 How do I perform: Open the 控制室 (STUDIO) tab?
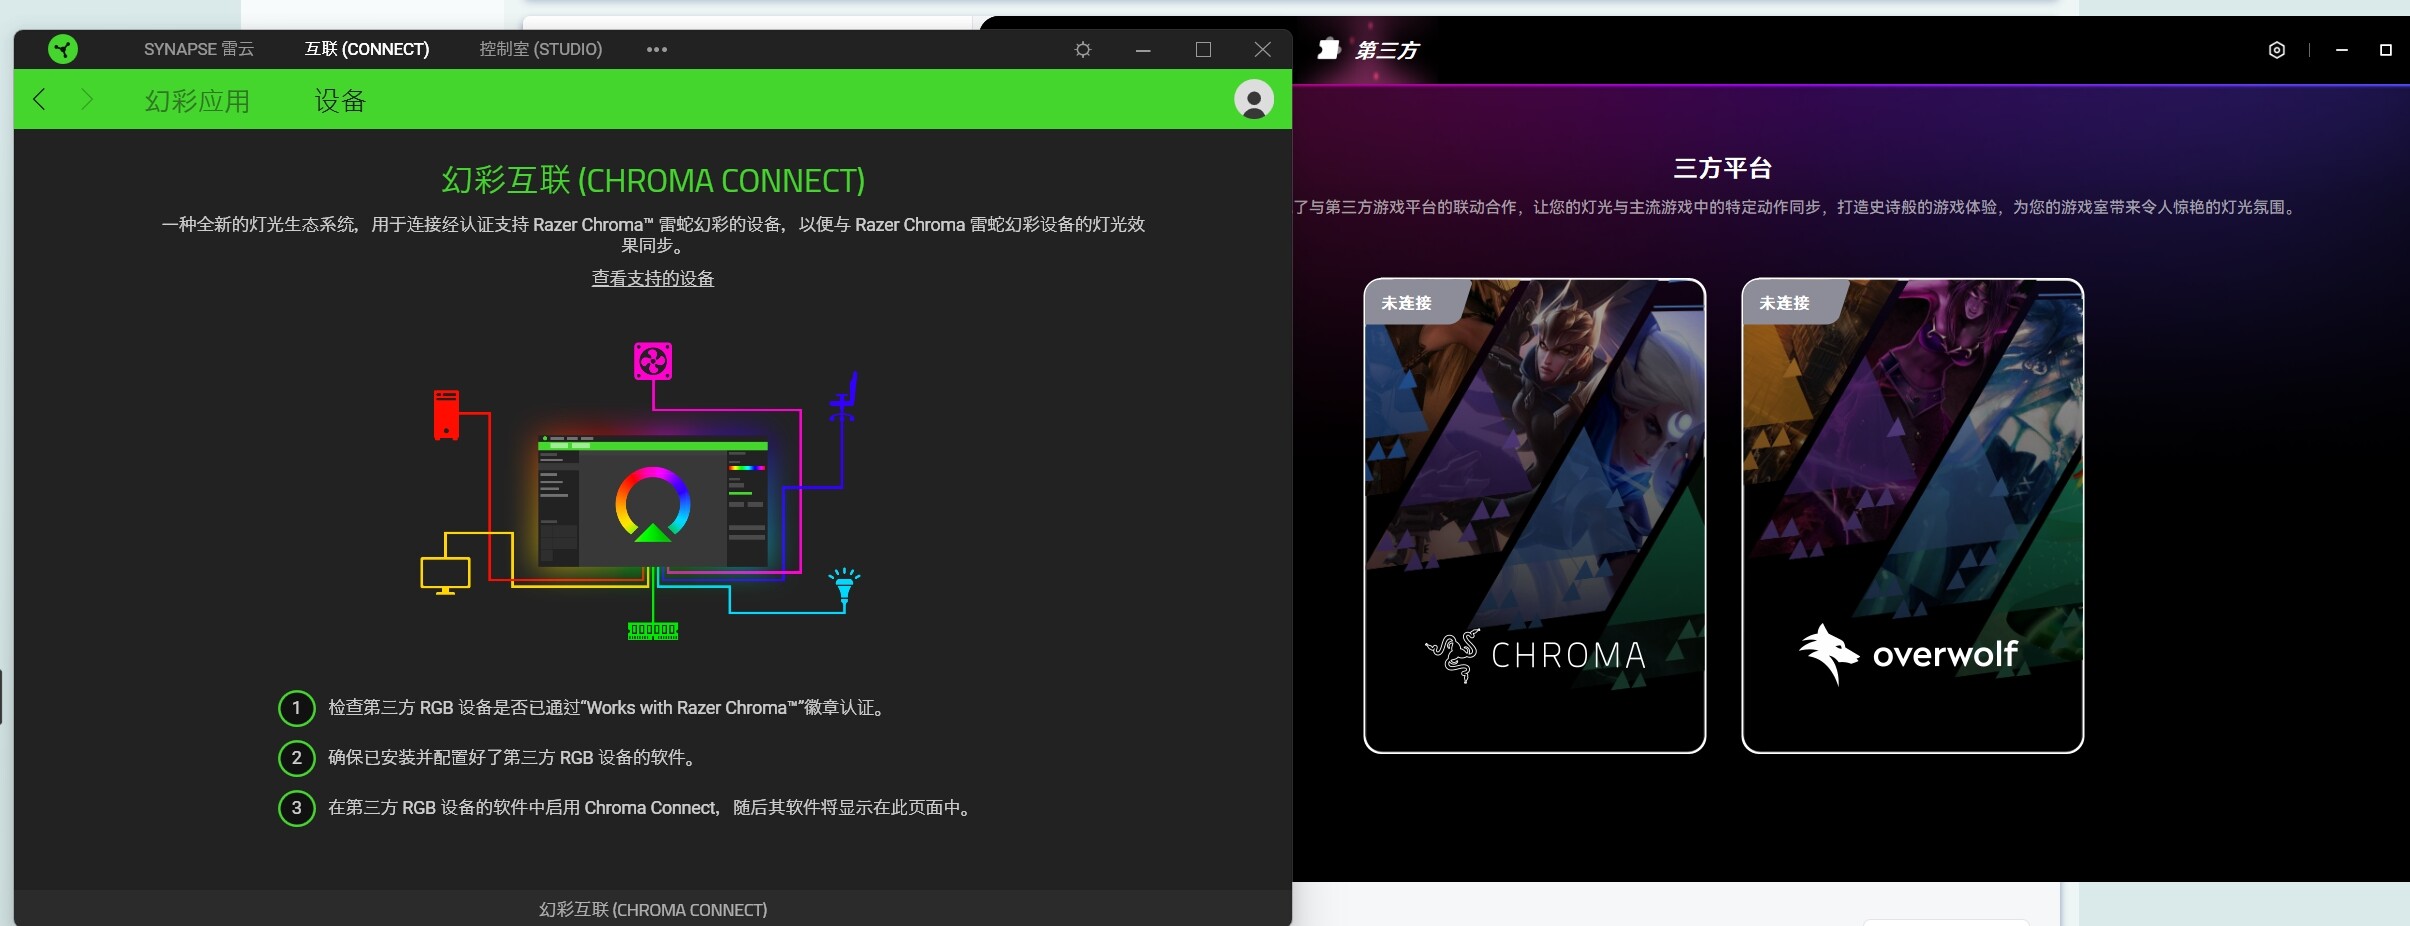541,49
